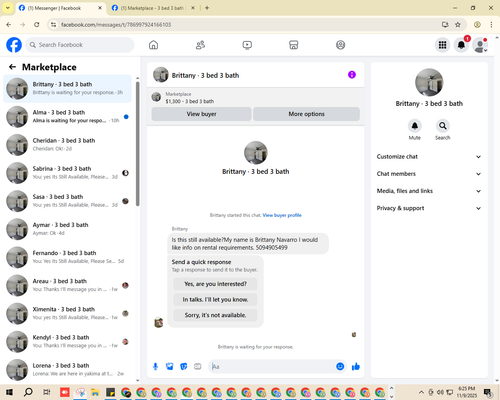Search in conversation using magnifier icon
Viewport: 500px width, 400px height.
click(443, 126)
